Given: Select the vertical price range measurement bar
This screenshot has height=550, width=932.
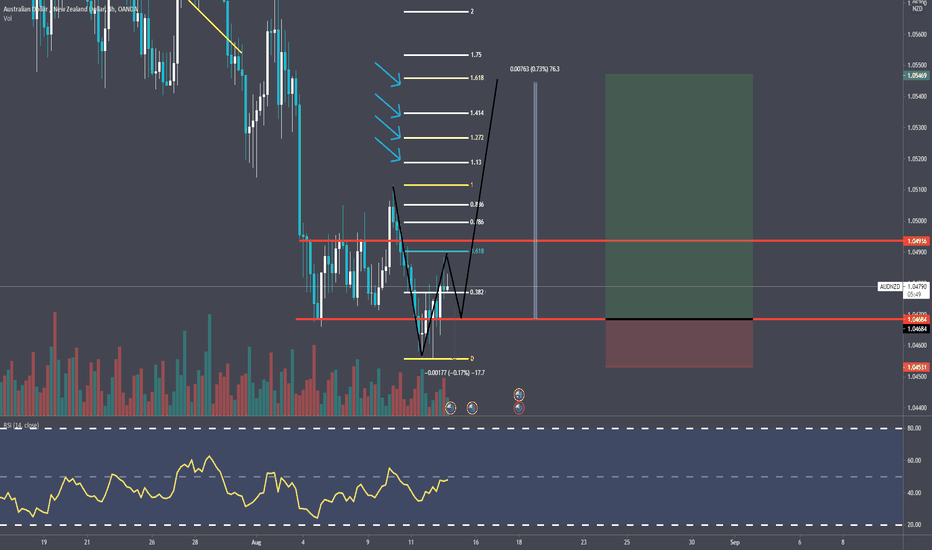Looking at the screenshot, I should tap(536, 200).
